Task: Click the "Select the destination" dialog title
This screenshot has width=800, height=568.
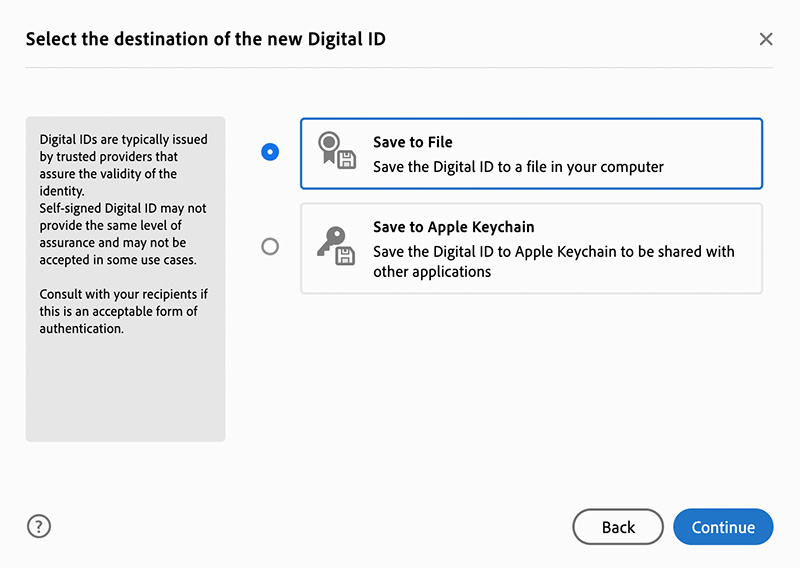Action: 205,39
